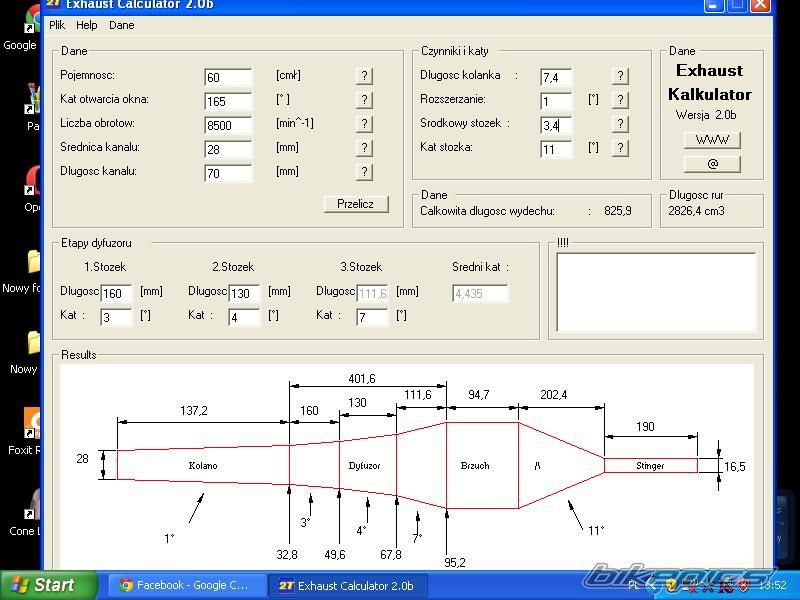Screen dimensions: 800x600
Task: Click the upper Nowy folder desktop icon
Action: (33, 261)
